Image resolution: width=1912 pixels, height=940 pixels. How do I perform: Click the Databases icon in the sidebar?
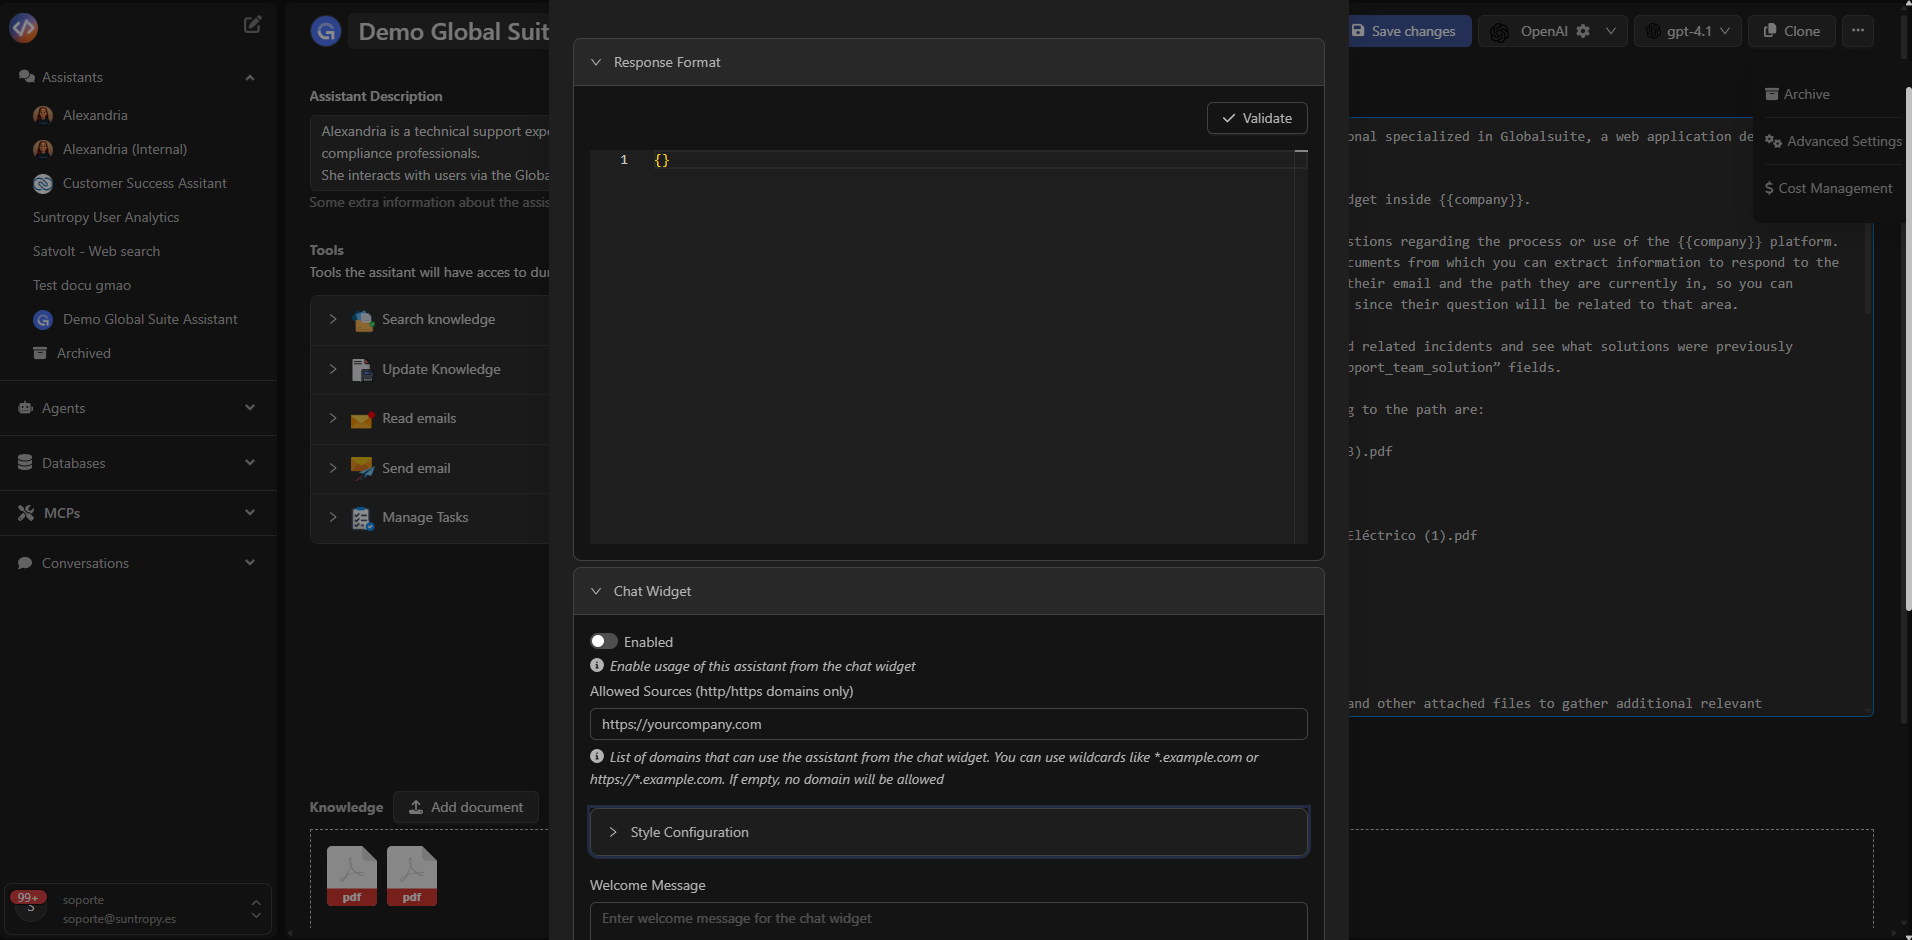(x=24, y=462)
